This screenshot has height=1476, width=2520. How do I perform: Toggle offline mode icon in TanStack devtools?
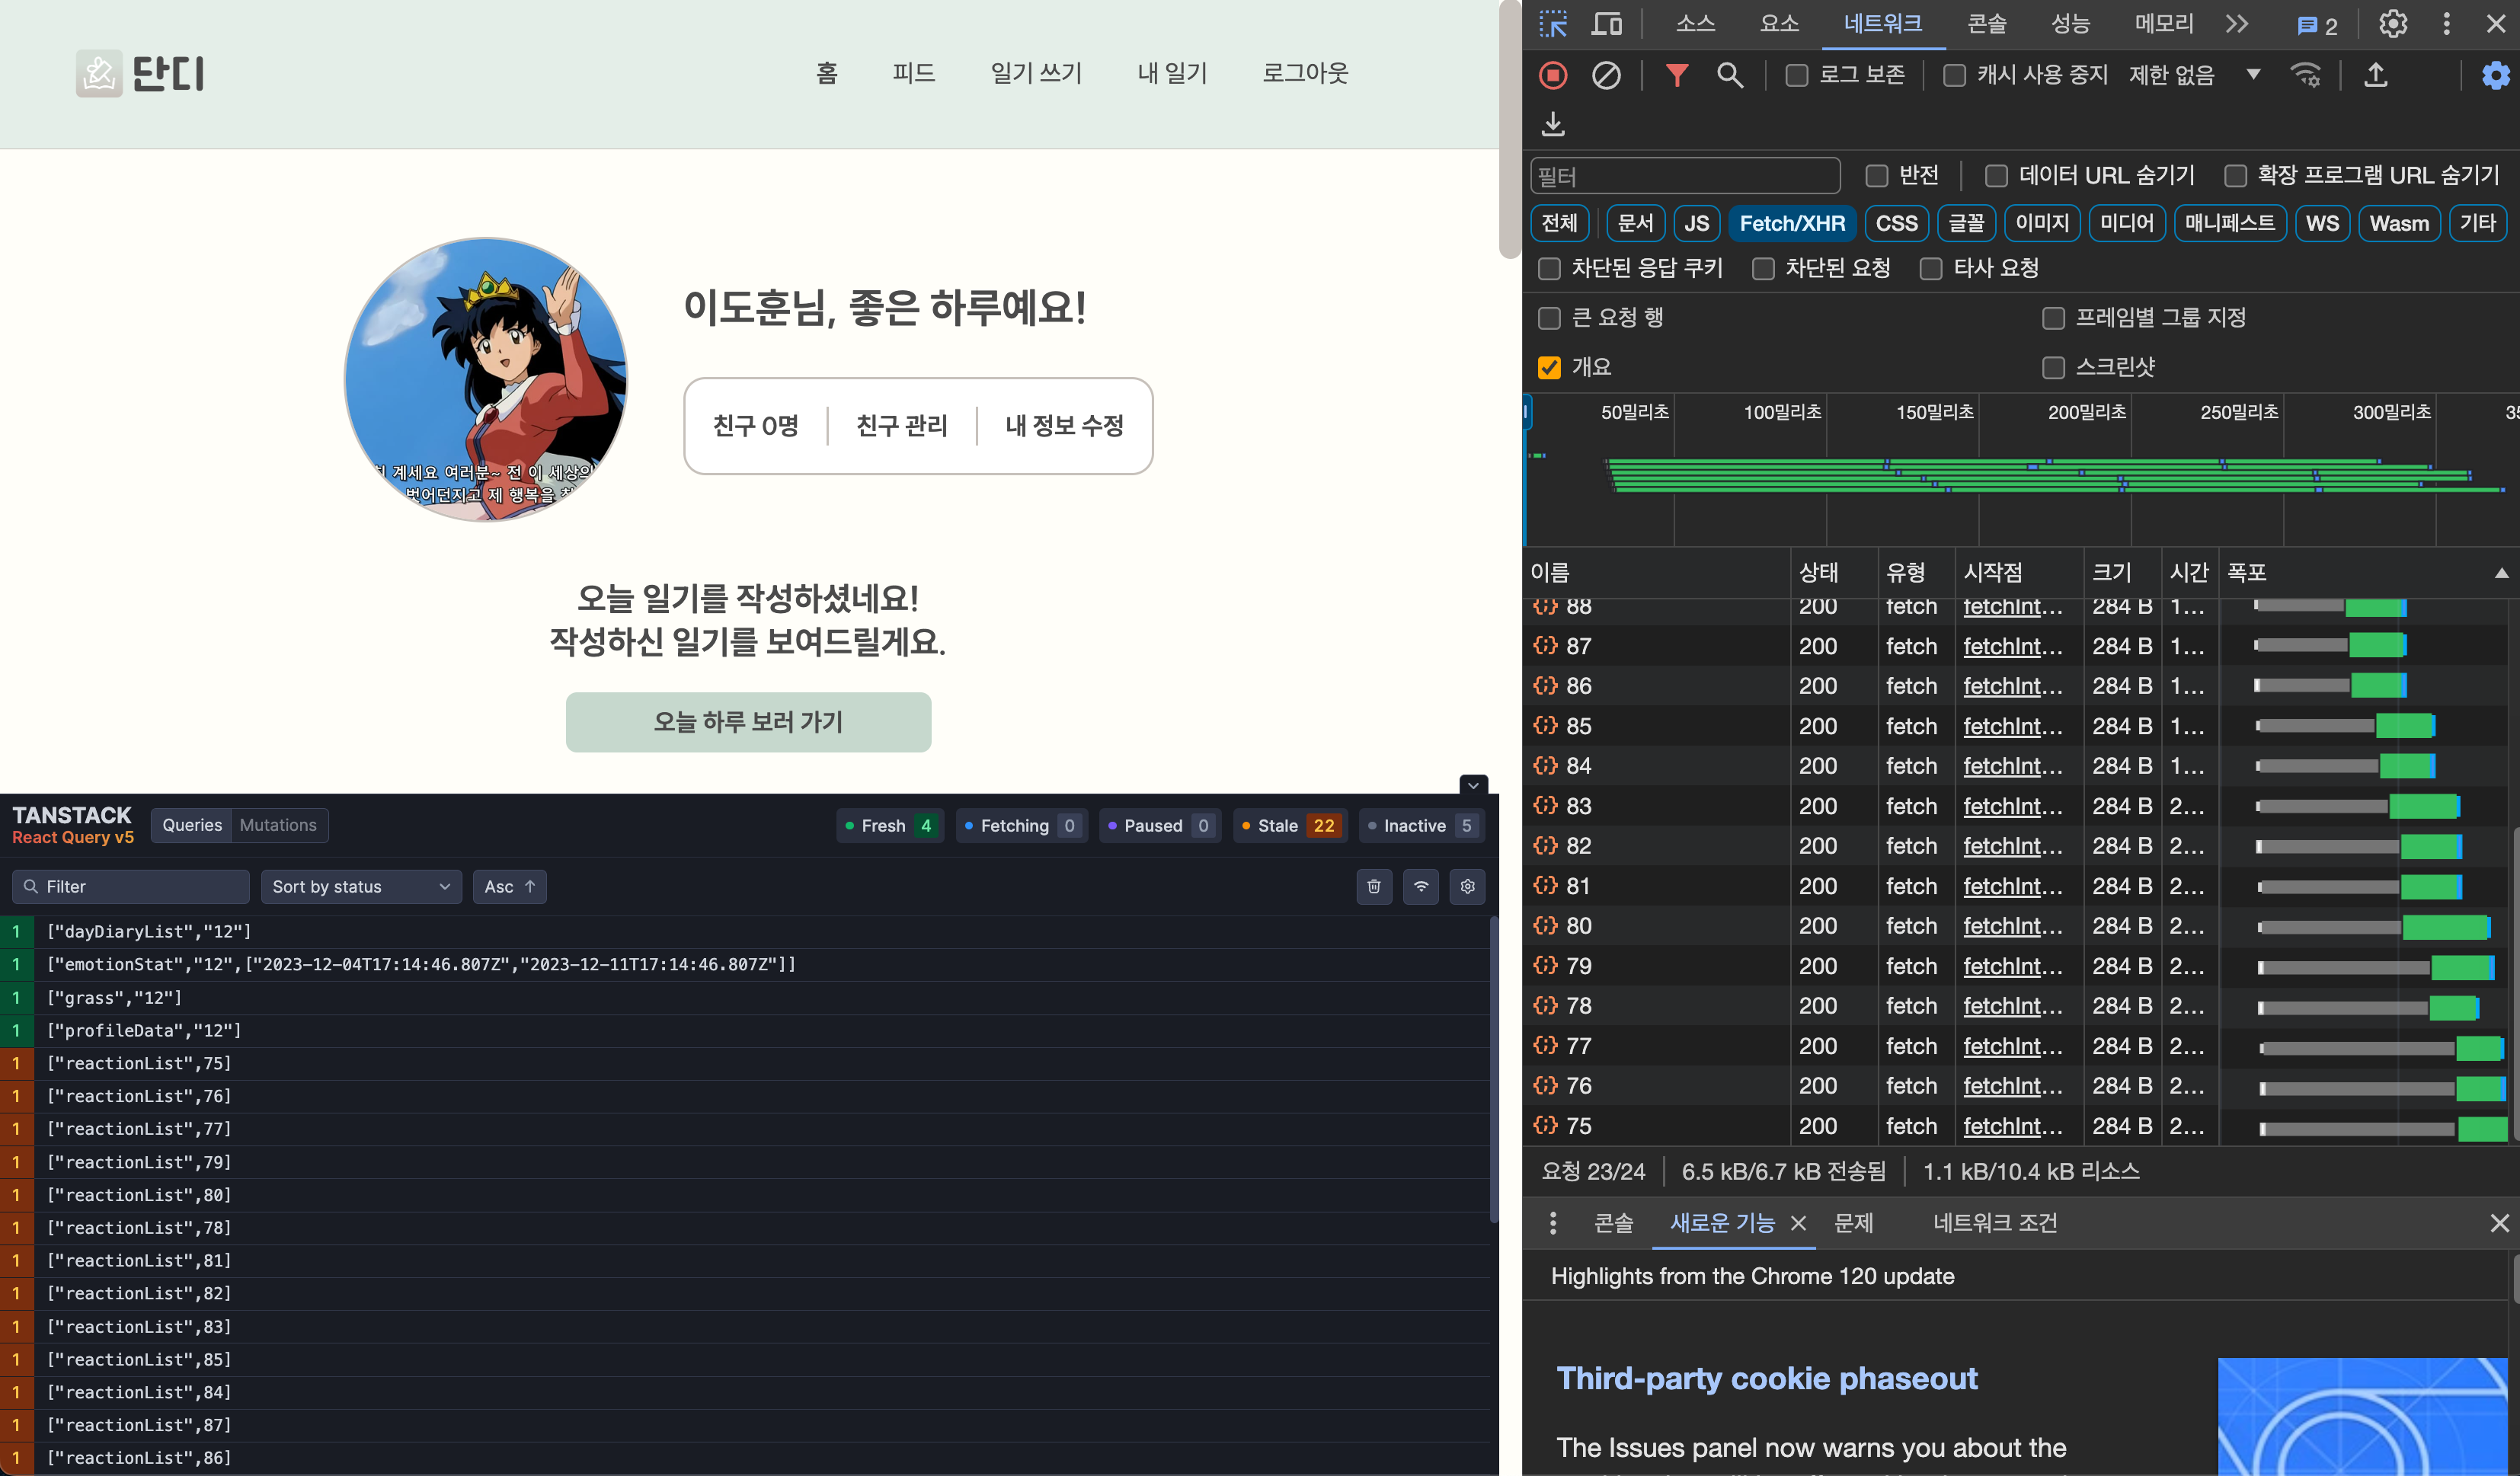pyautogui.click(x=1421, y=886)
